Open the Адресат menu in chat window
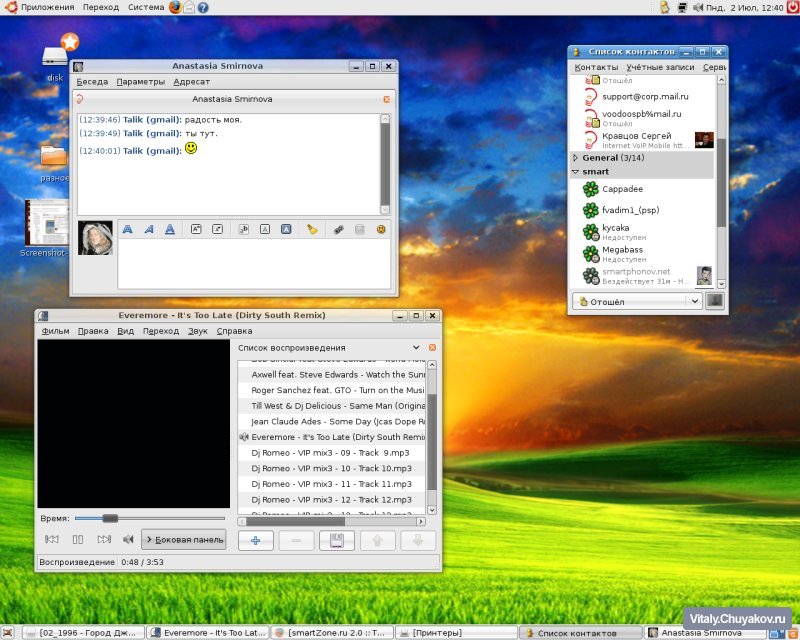Viewport: 800px width, 640px height. point(191,82)
